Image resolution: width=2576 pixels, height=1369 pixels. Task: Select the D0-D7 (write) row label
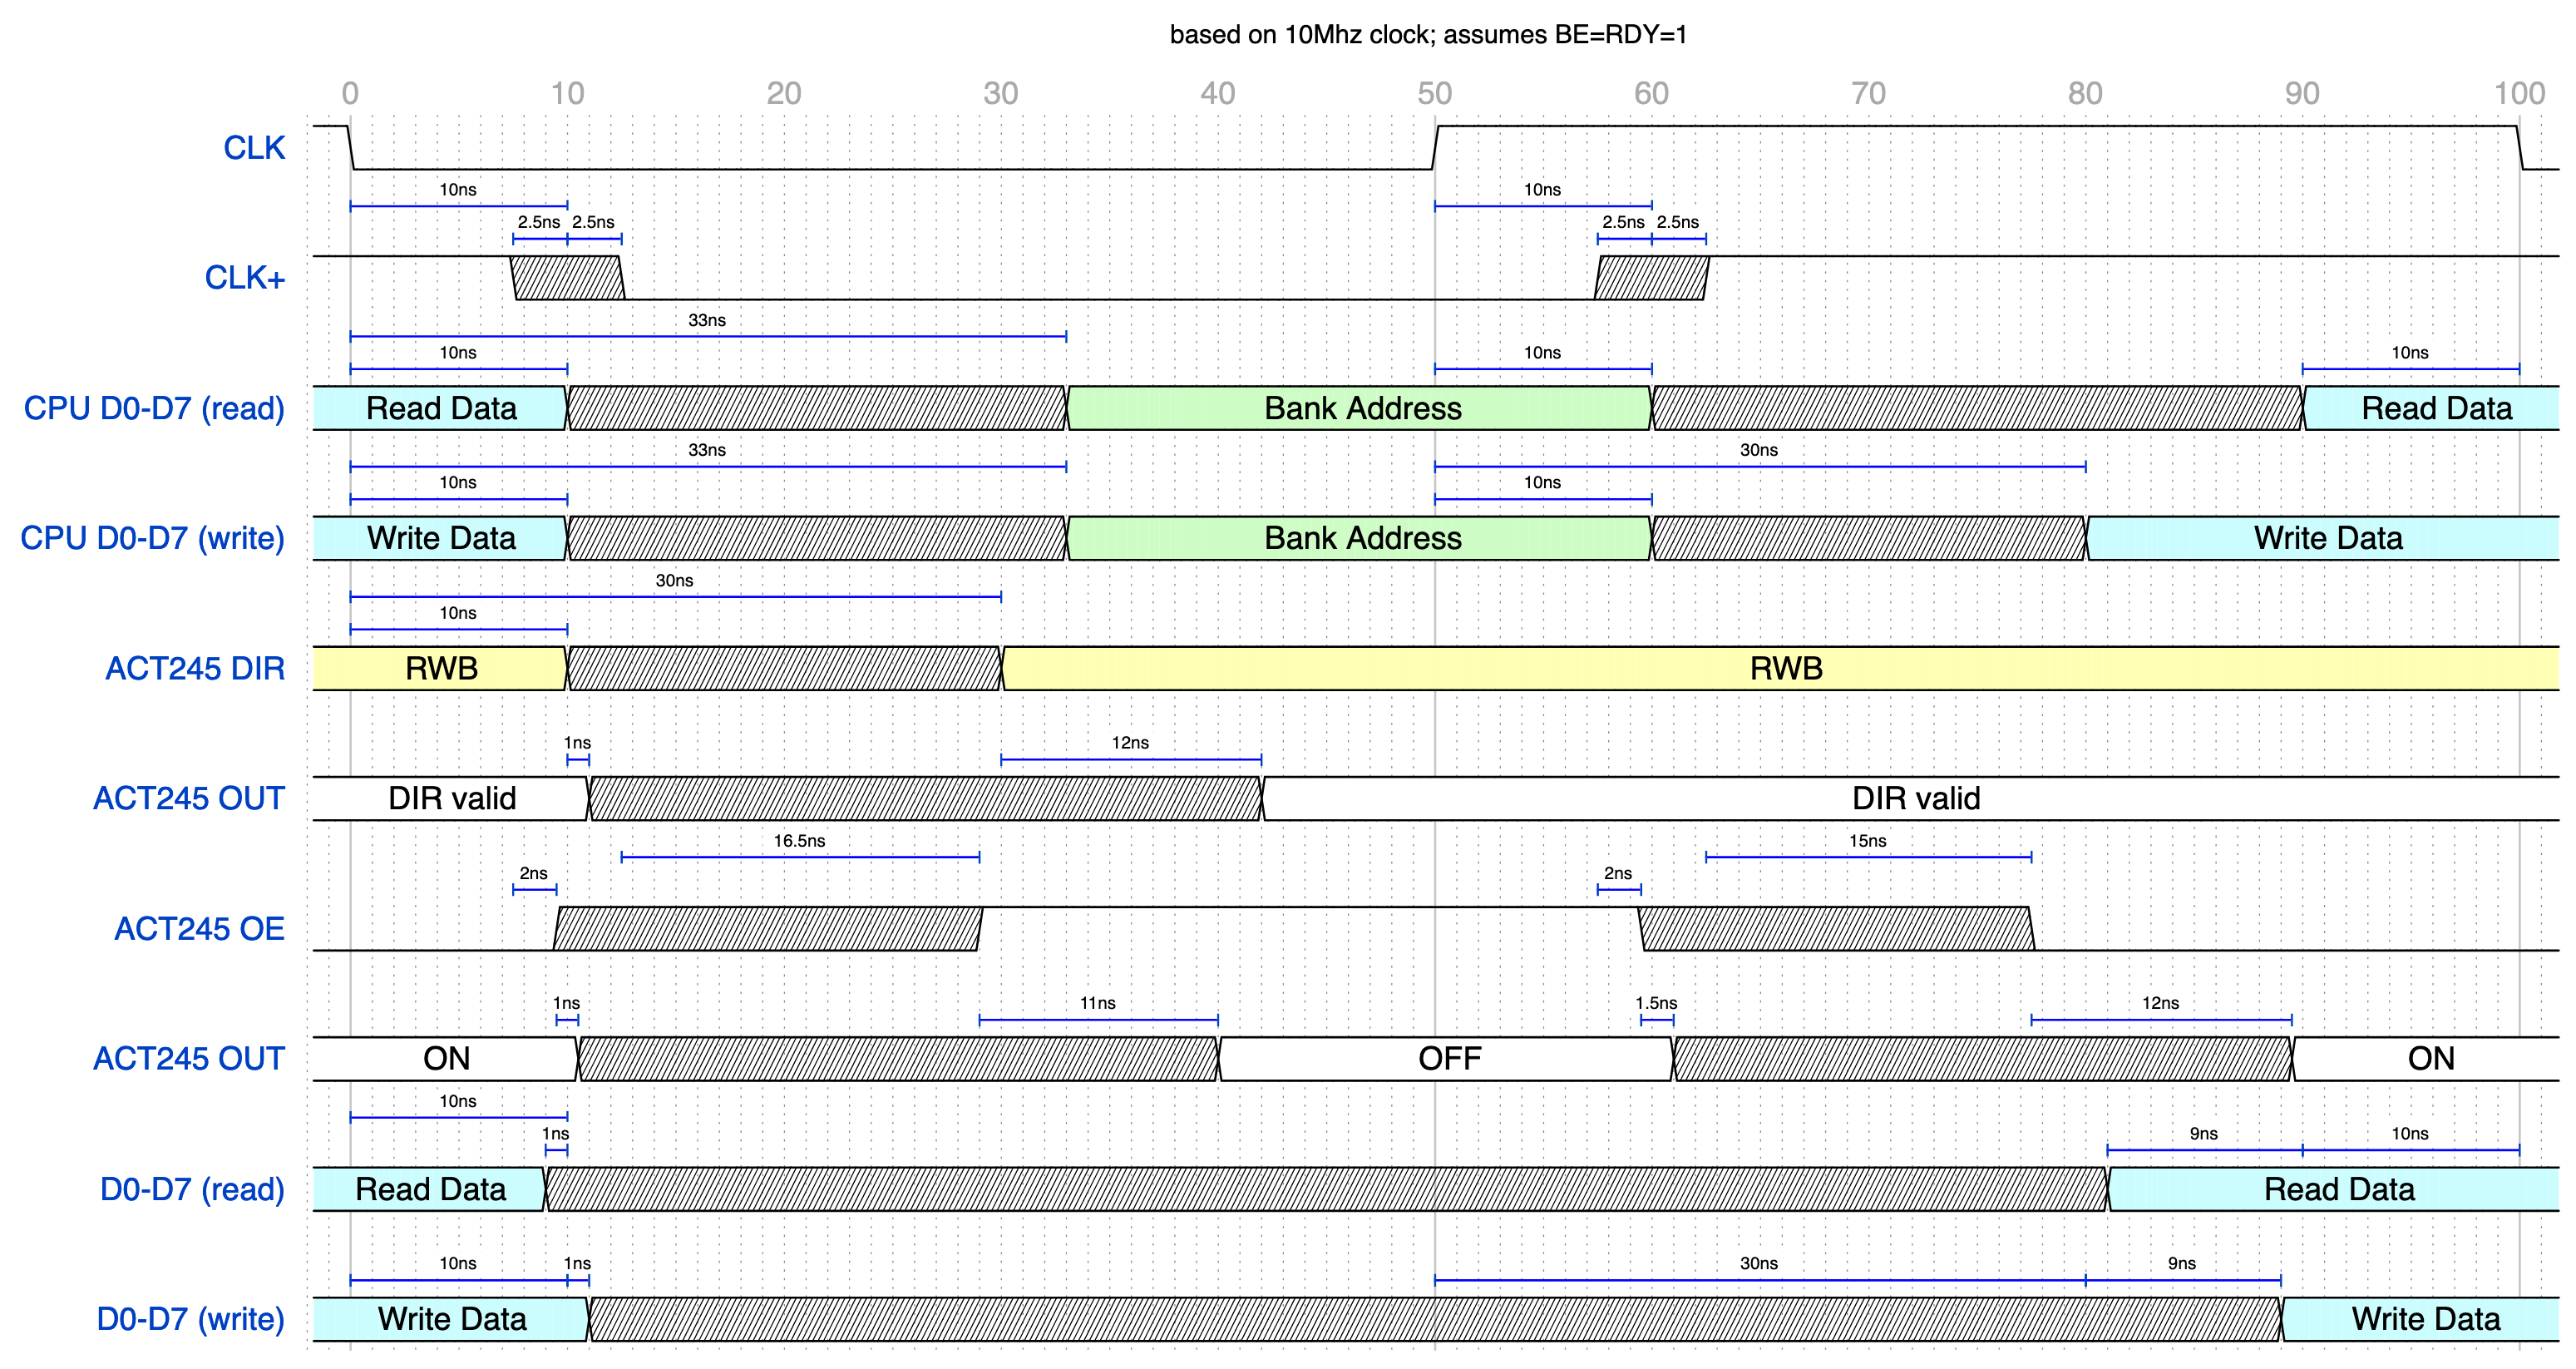(191, 1319)
